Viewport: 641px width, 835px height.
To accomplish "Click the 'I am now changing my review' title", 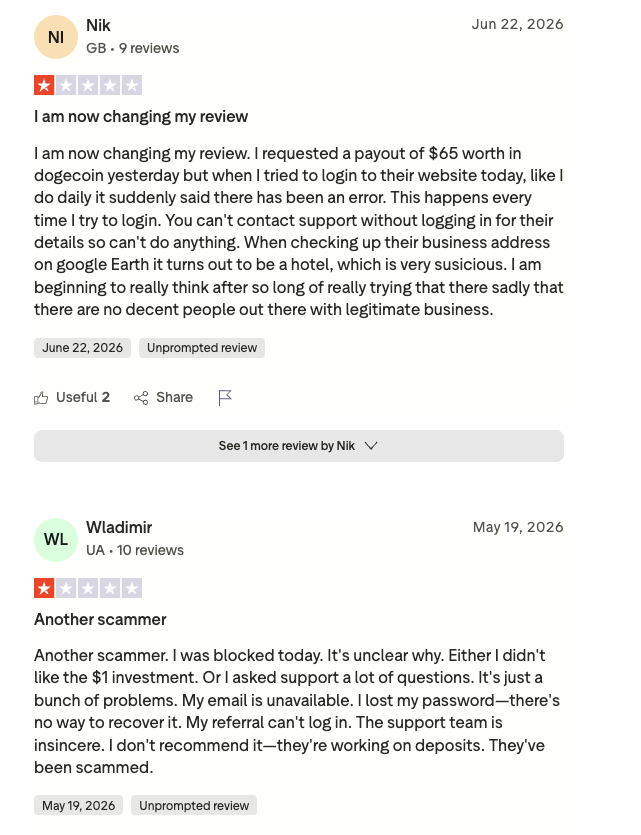I will tap(141, 117).
